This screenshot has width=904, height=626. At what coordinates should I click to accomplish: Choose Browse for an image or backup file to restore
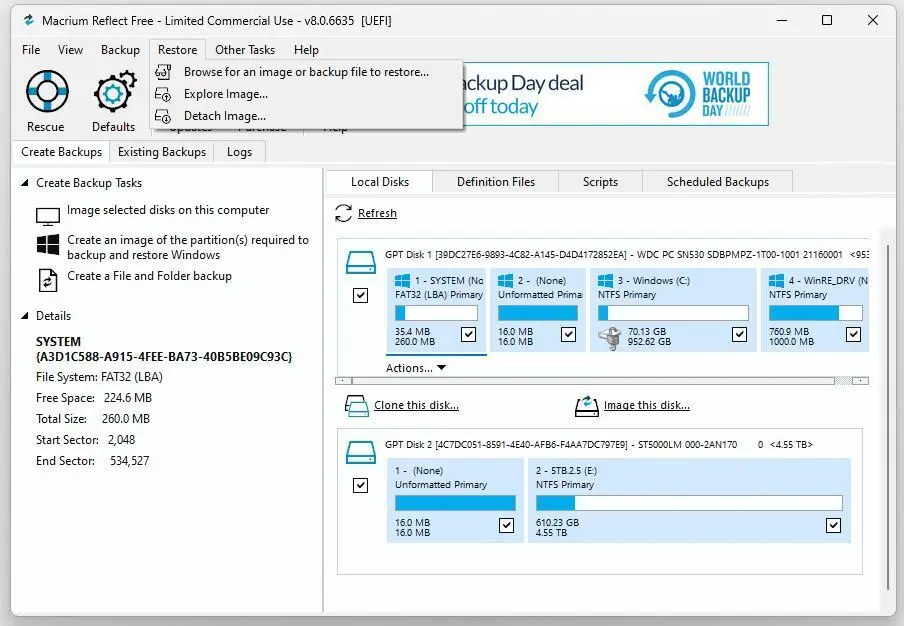[x=306, y=72]
